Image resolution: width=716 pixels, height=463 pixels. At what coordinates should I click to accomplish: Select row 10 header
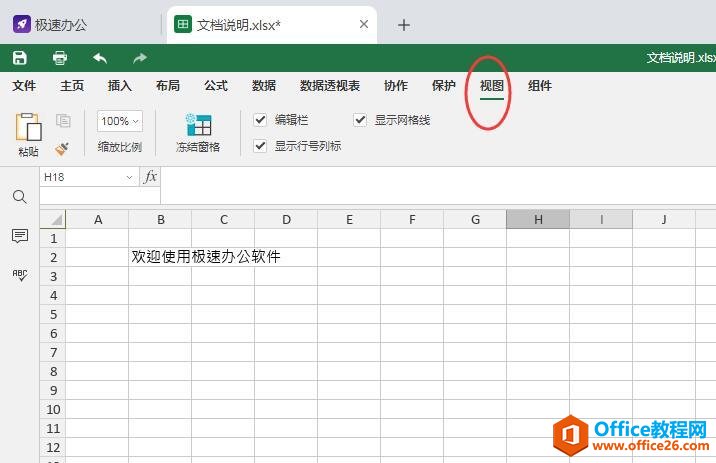pos(53,410)
